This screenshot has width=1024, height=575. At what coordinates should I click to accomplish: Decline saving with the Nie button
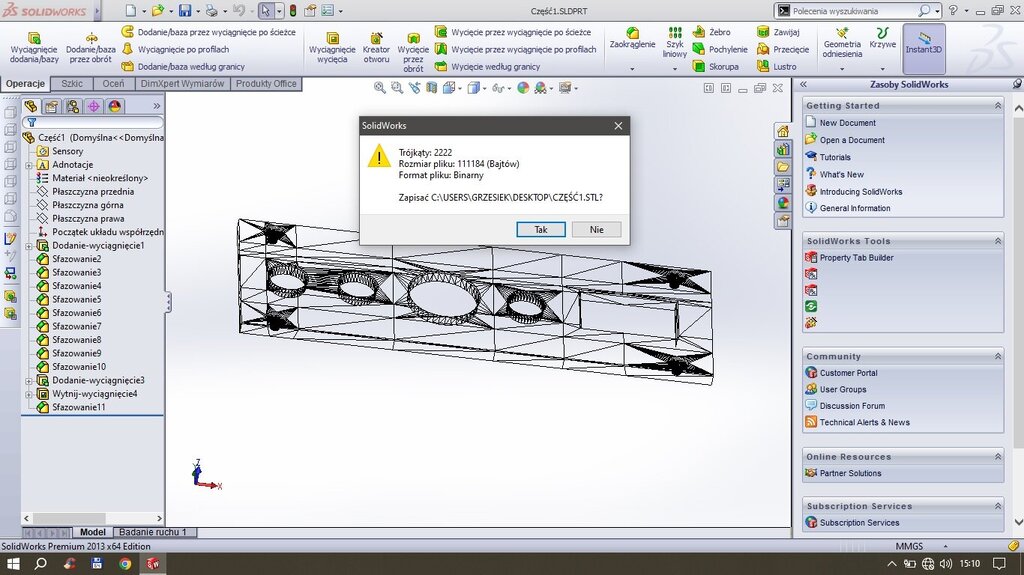(x=597, y=229)
